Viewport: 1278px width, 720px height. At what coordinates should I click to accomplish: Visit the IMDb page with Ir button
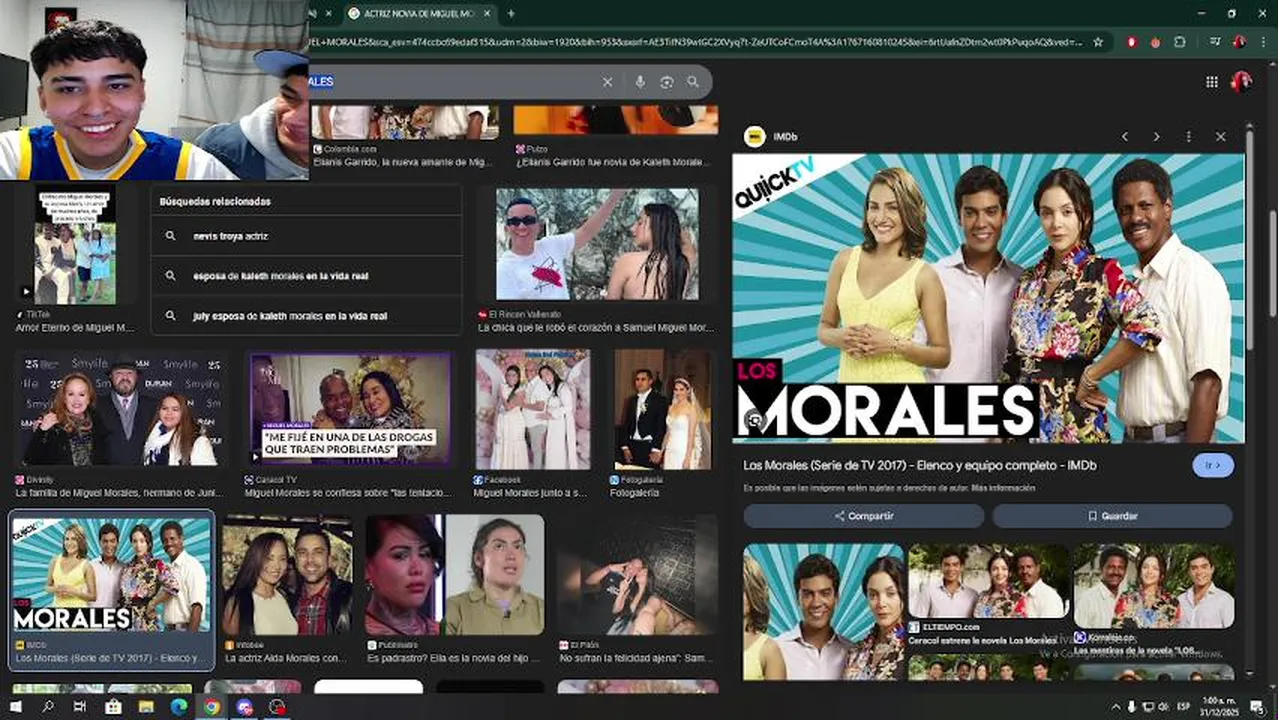coord(1213,465)
